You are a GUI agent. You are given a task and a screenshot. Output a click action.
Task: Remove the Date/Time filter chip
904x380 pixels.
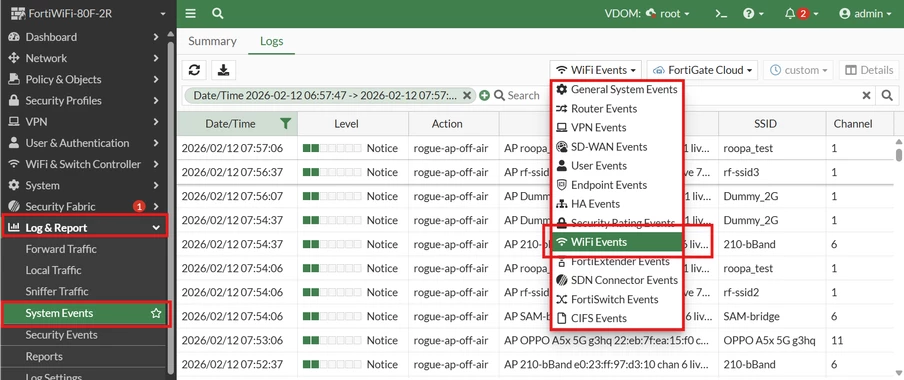pos(467,95)
